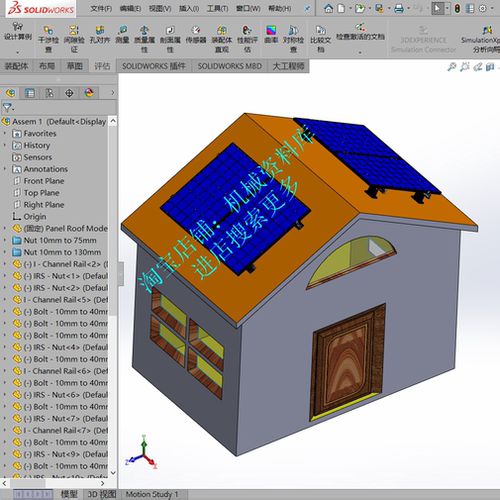Click the Save icon
Screen dimensions: 500x500
[x=379, y=8]
